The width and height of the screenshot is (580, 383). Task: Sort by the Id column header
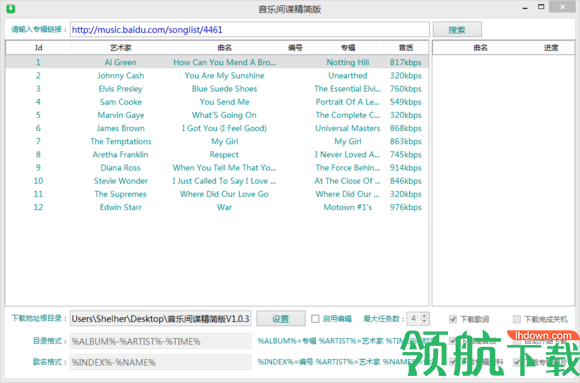tap(38, 48)
